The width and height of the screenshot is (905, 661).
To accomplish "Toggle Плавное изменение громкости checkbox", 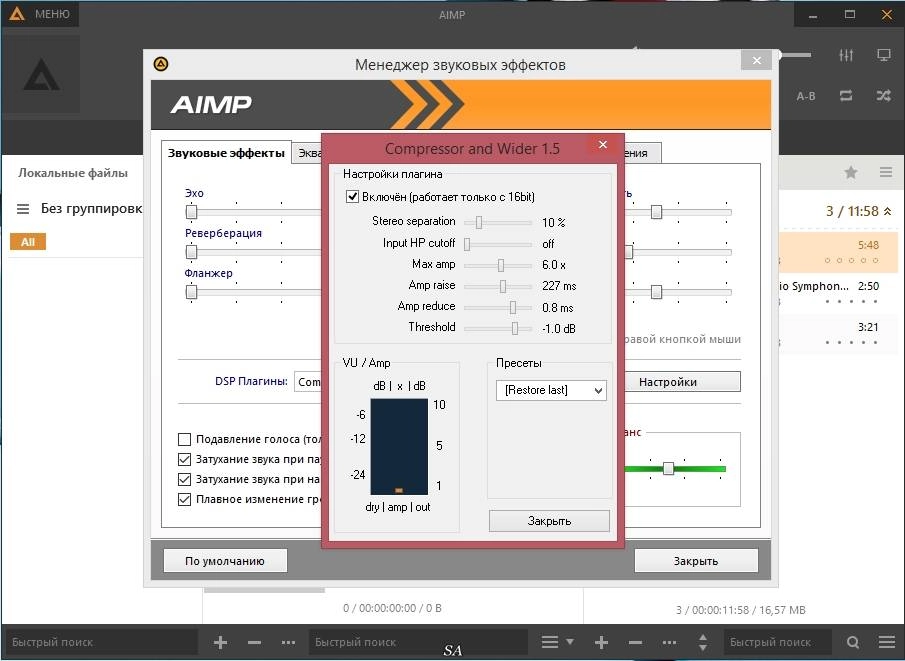I will 185,499.
